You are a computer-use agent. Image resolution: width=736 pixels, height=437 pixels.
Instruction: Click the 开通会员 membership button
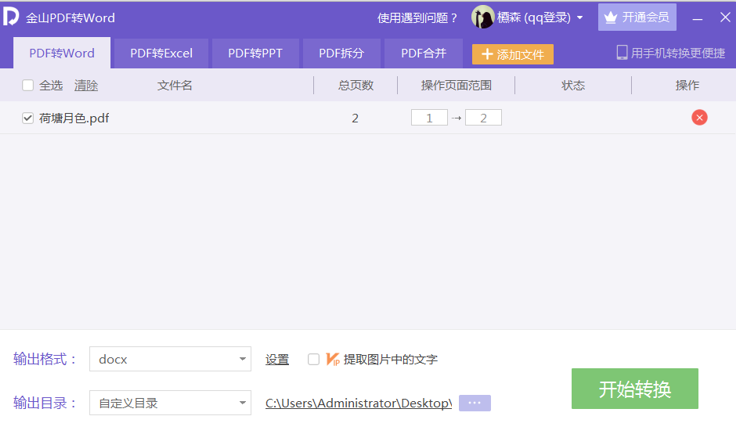tap(637, 17)
